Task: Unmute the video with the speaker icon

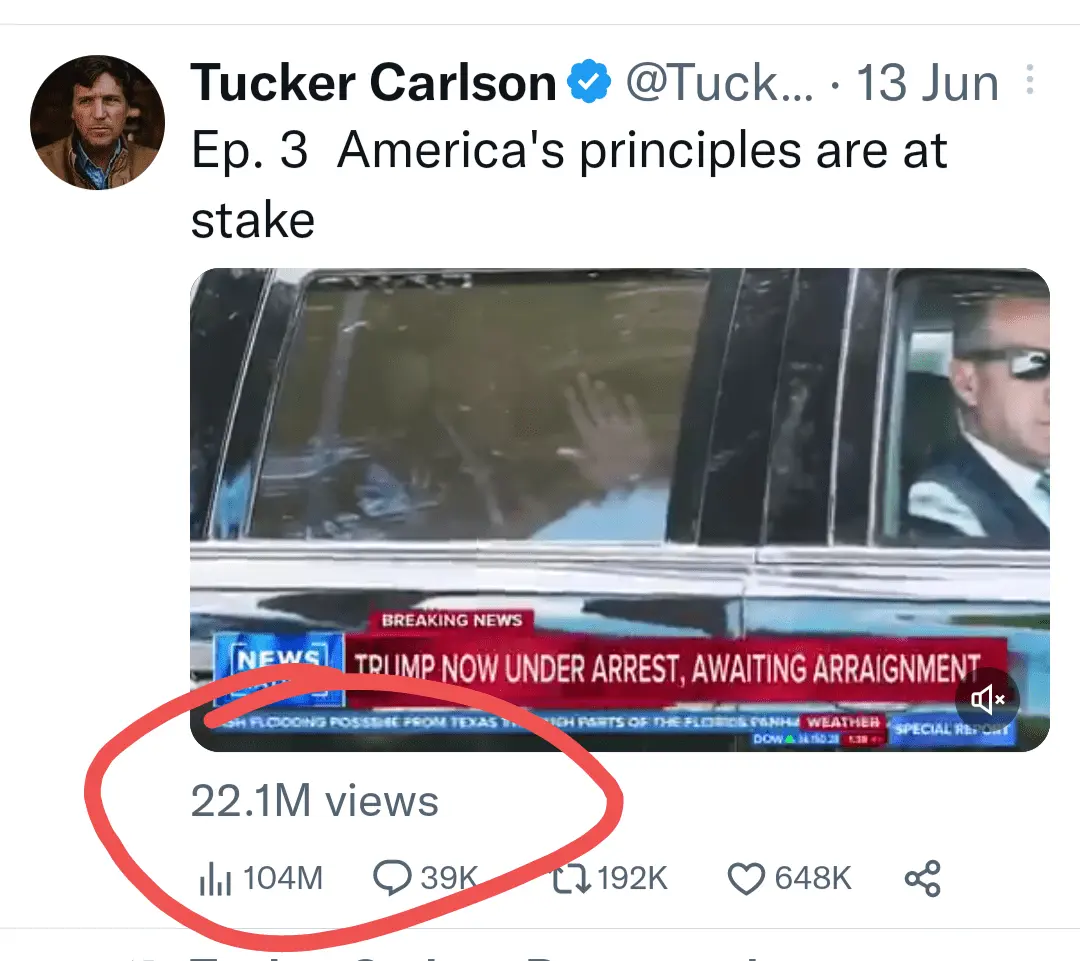Action: pyautogui.click(x=987, y=699)
